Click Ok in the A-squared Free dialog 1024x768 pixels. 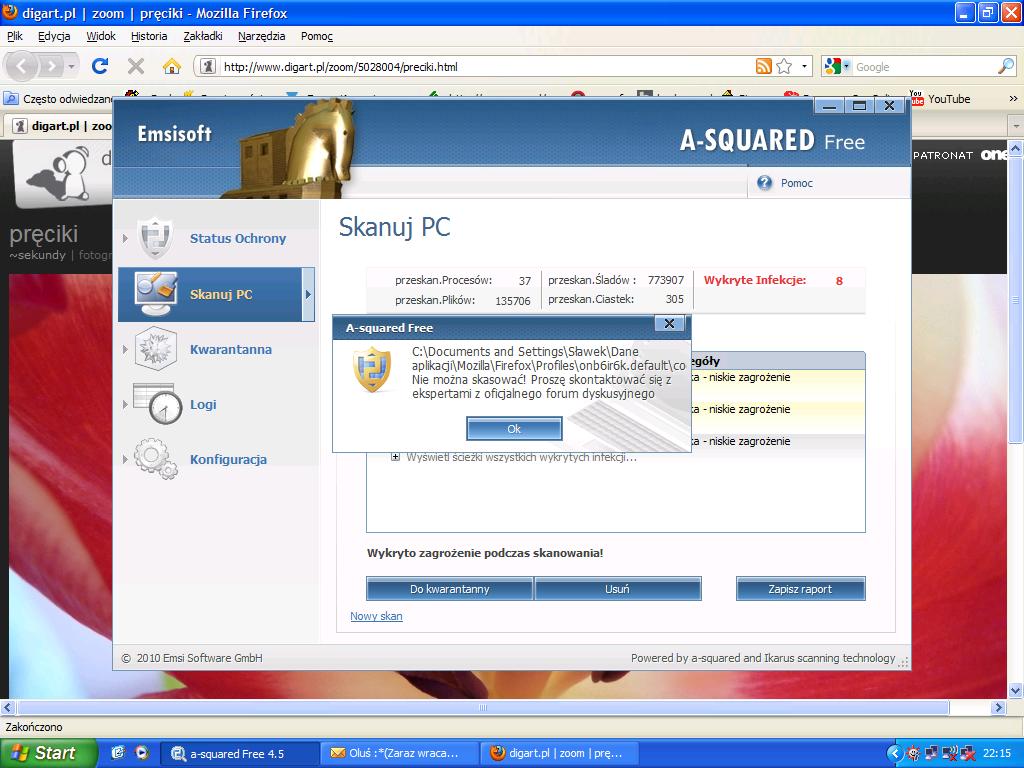[x=514, y=429]
